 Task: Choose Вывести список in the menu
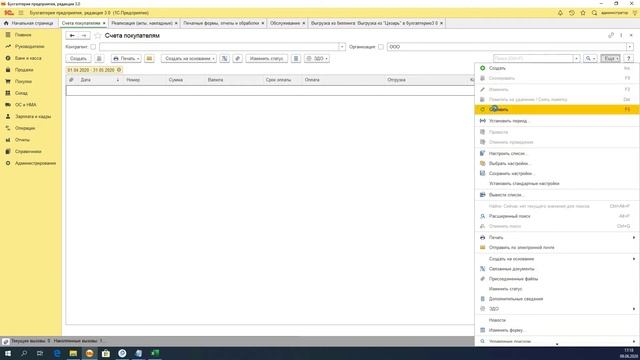557,195
